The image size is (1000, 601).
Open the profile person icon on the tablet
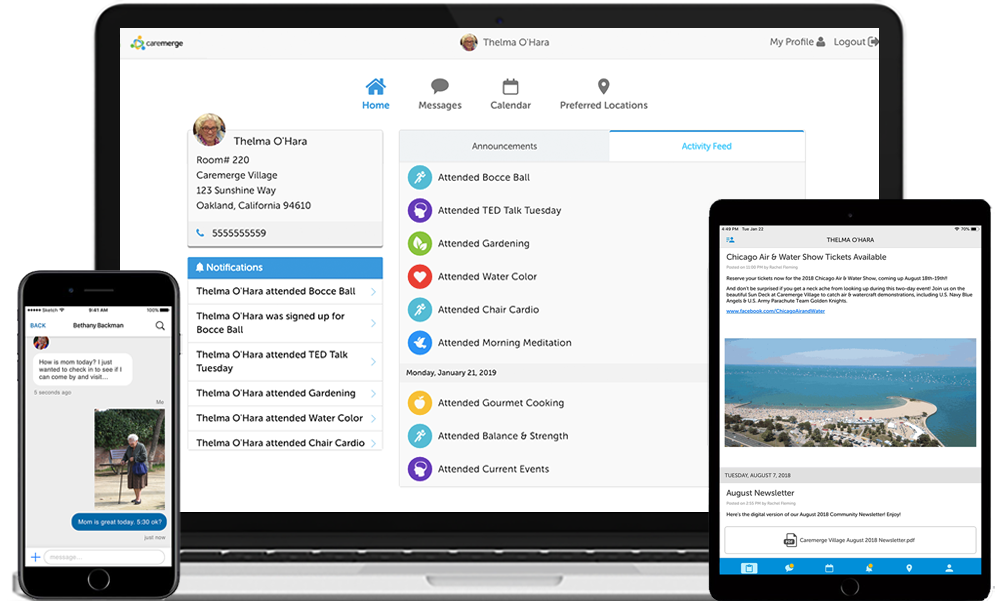point(948,567)
